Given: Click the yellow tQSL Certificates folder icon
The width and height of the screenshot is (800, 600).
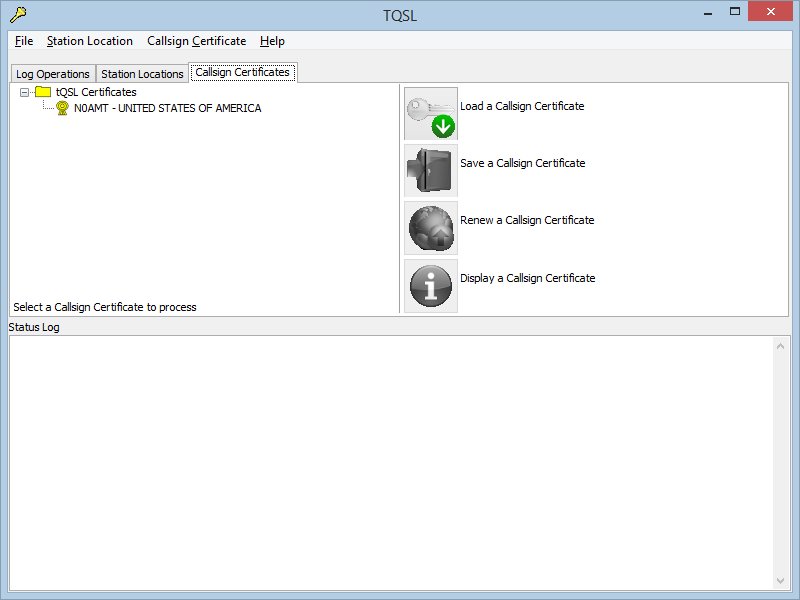Looking at the screenshot, I should 43,92.
